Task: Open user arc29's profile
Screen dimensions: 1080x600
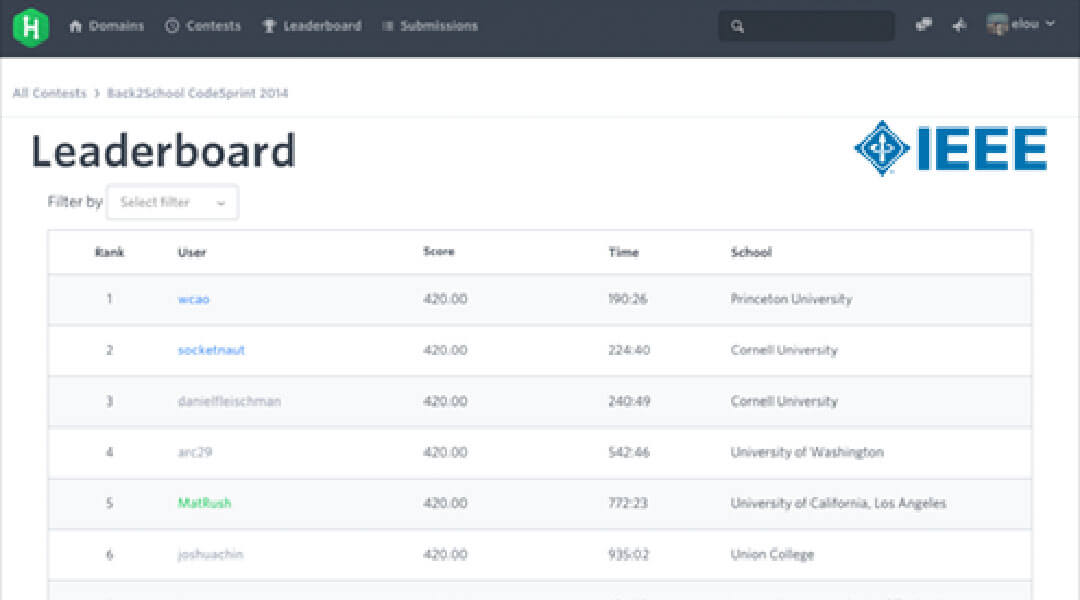Action: click(195, 452)
